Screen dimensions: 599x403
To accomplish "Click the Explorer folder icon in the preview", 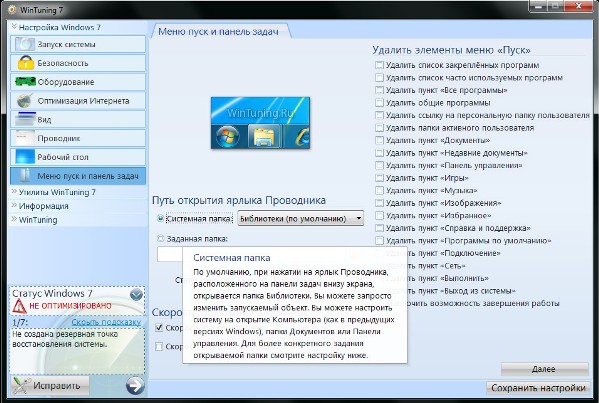I will pyautogui.click(x=264, y=137).
